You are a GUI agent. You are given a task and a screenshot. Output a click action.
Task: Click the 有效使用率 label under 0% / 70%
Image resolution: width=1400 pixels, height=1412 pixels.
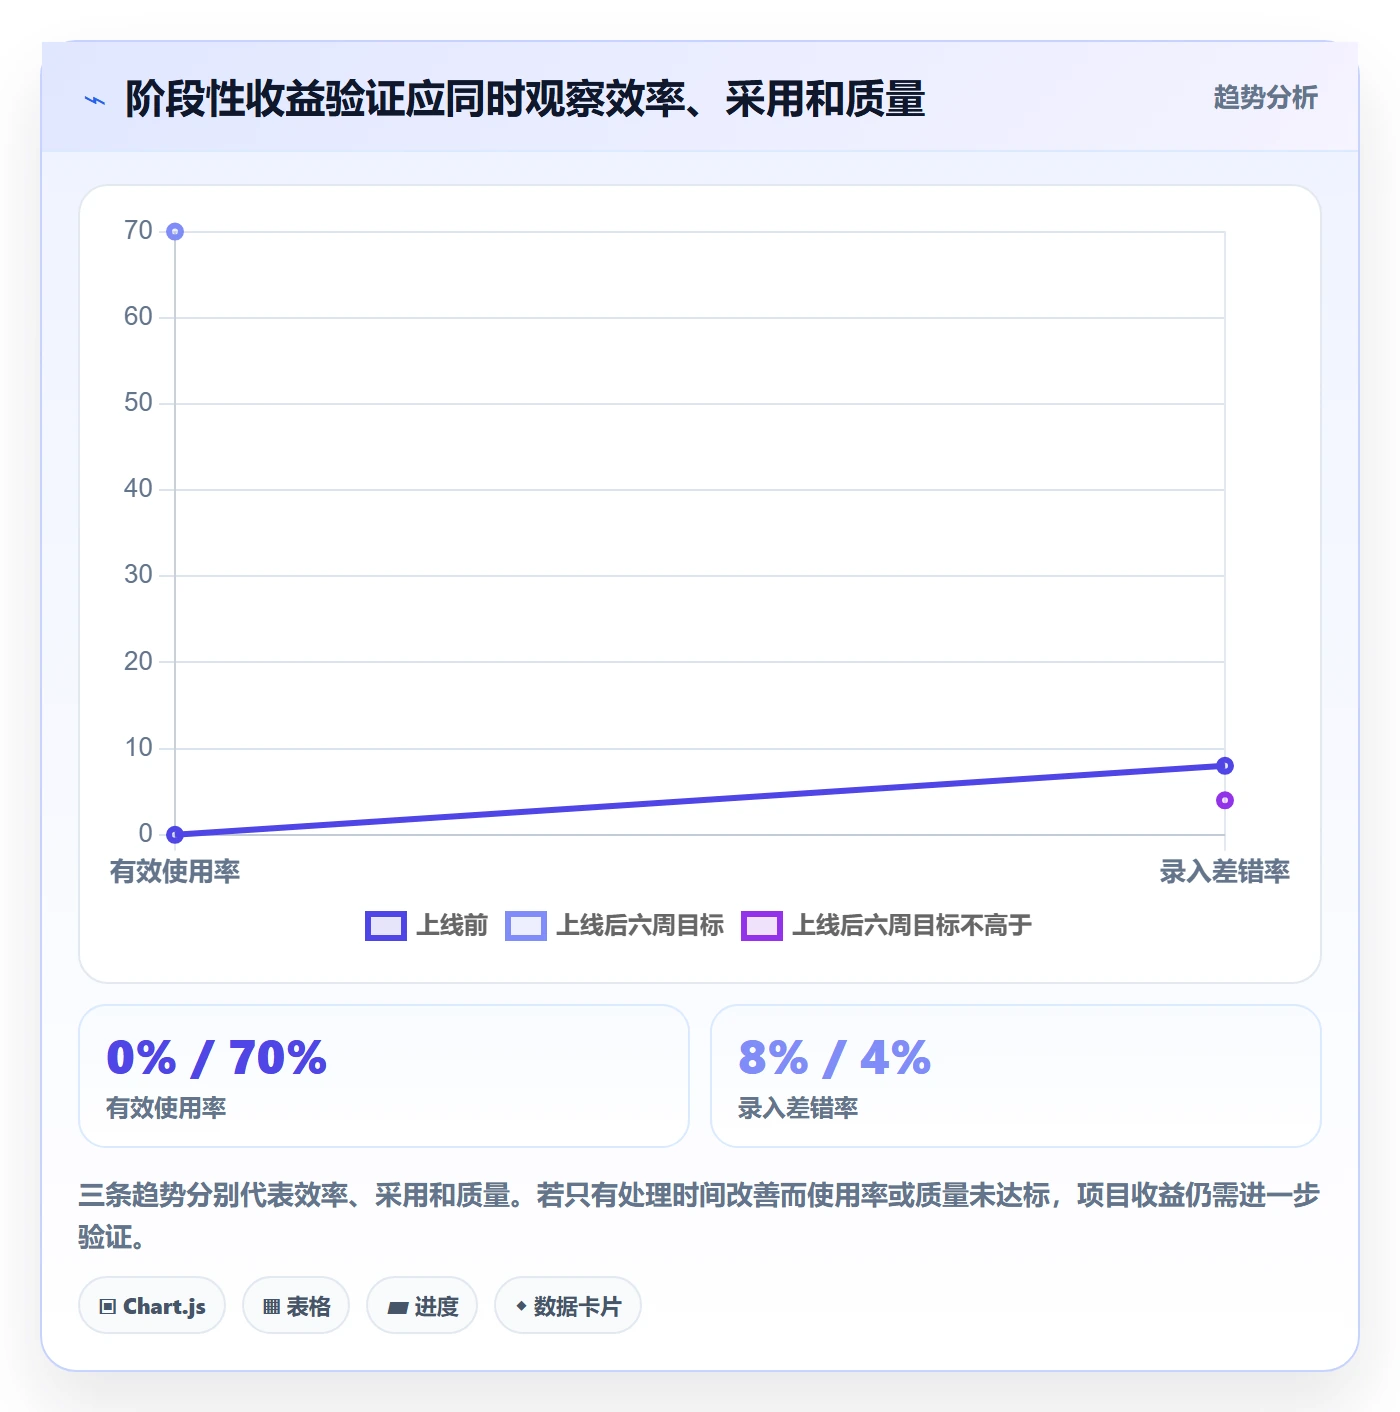point(166,1108)
